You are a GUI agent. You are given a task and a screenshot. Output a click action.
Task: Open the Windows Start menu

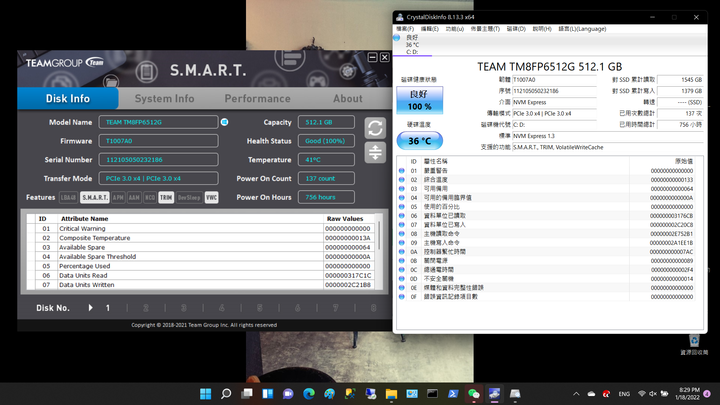click(206, 394)
